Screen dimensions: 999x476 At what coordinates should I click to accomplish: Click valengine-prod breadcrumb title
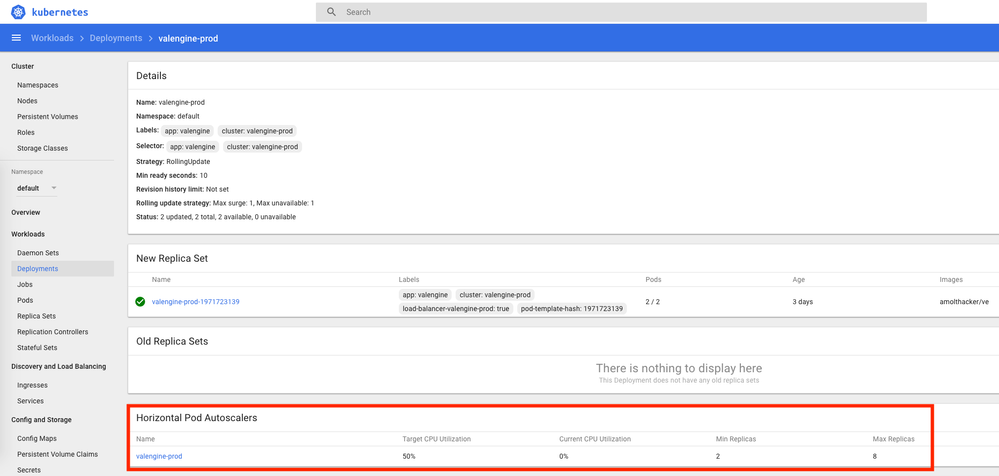[x=188, y=38]
